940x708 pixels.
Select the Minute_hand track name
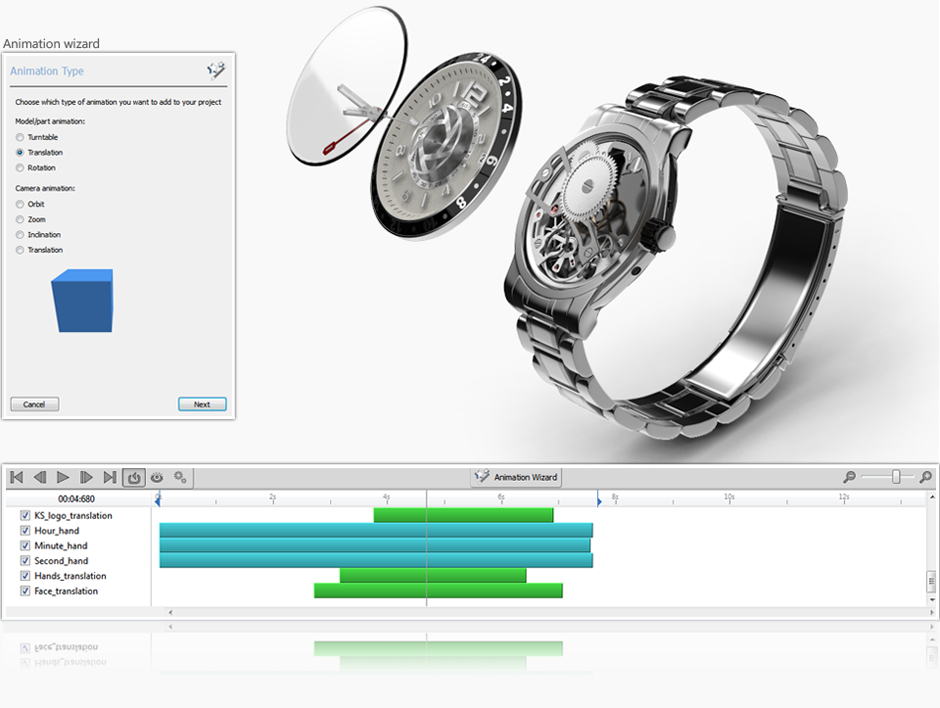point(61,546)
